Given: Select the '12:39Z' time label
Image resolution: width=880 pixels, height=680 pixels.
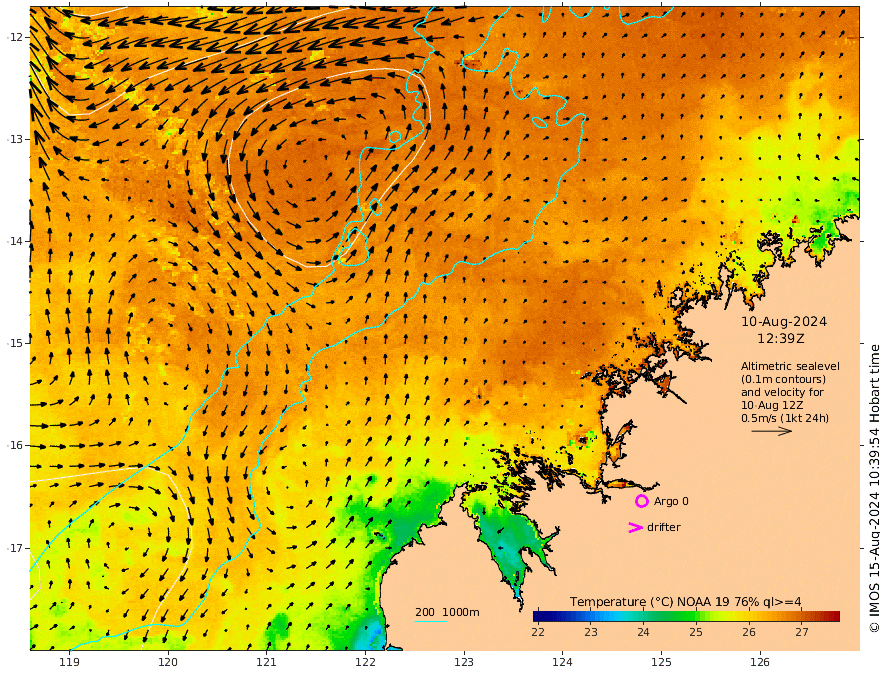Looking at the screenshot, I should [x=781, y=339].
